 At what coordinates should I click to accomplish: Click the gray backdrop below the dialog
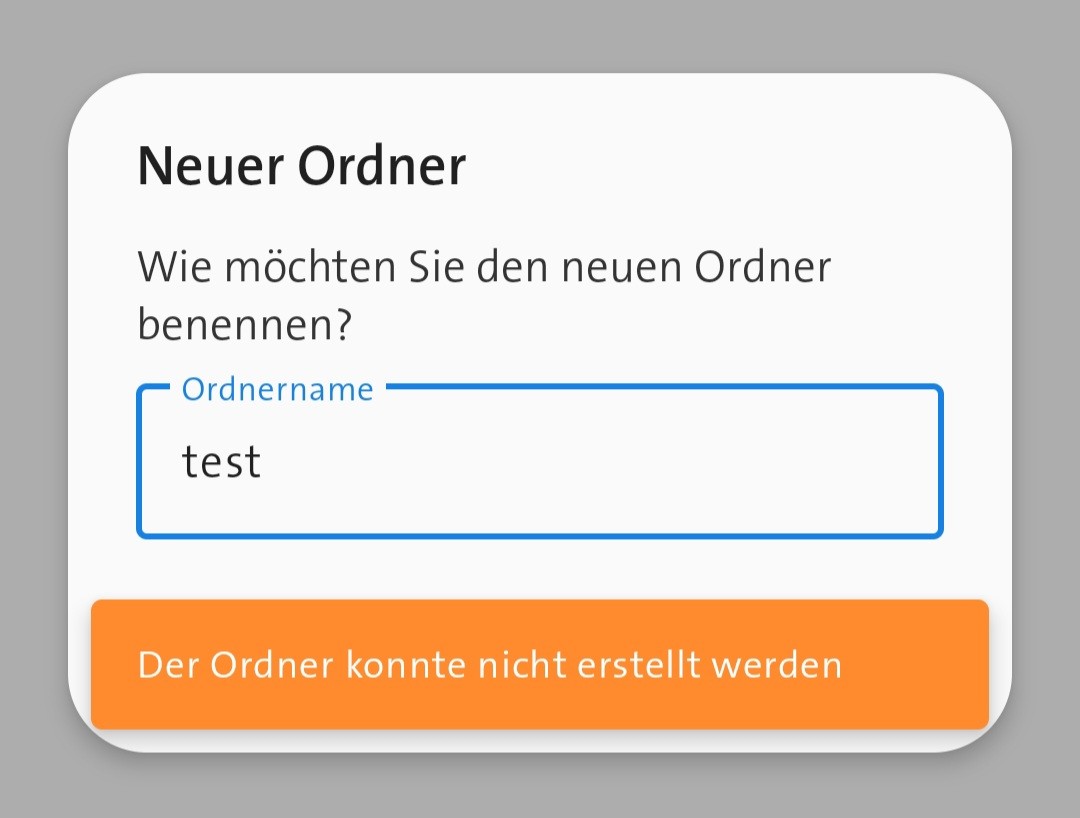click(540, 790)
